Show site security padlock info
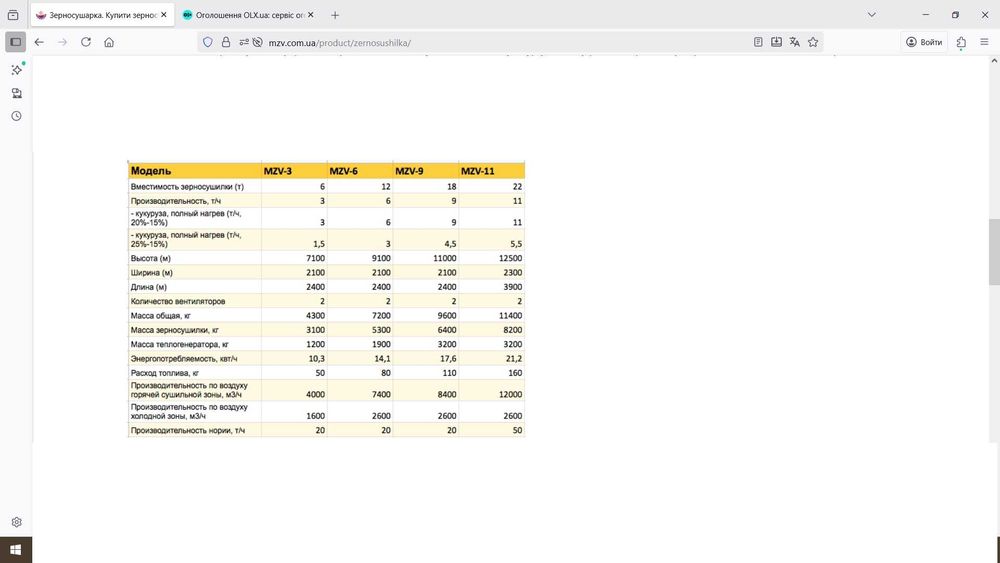1000x563 pixels. coord(226,42)
